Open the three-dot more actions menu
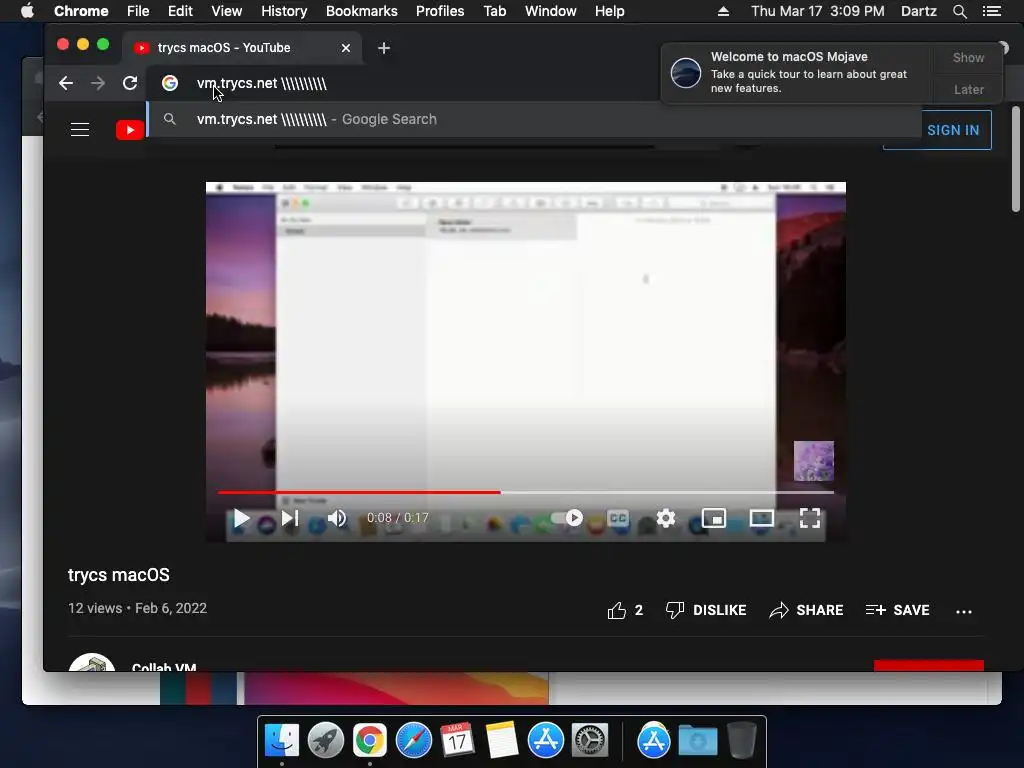This screenshot has width=1024, height=768. [964, 612]
